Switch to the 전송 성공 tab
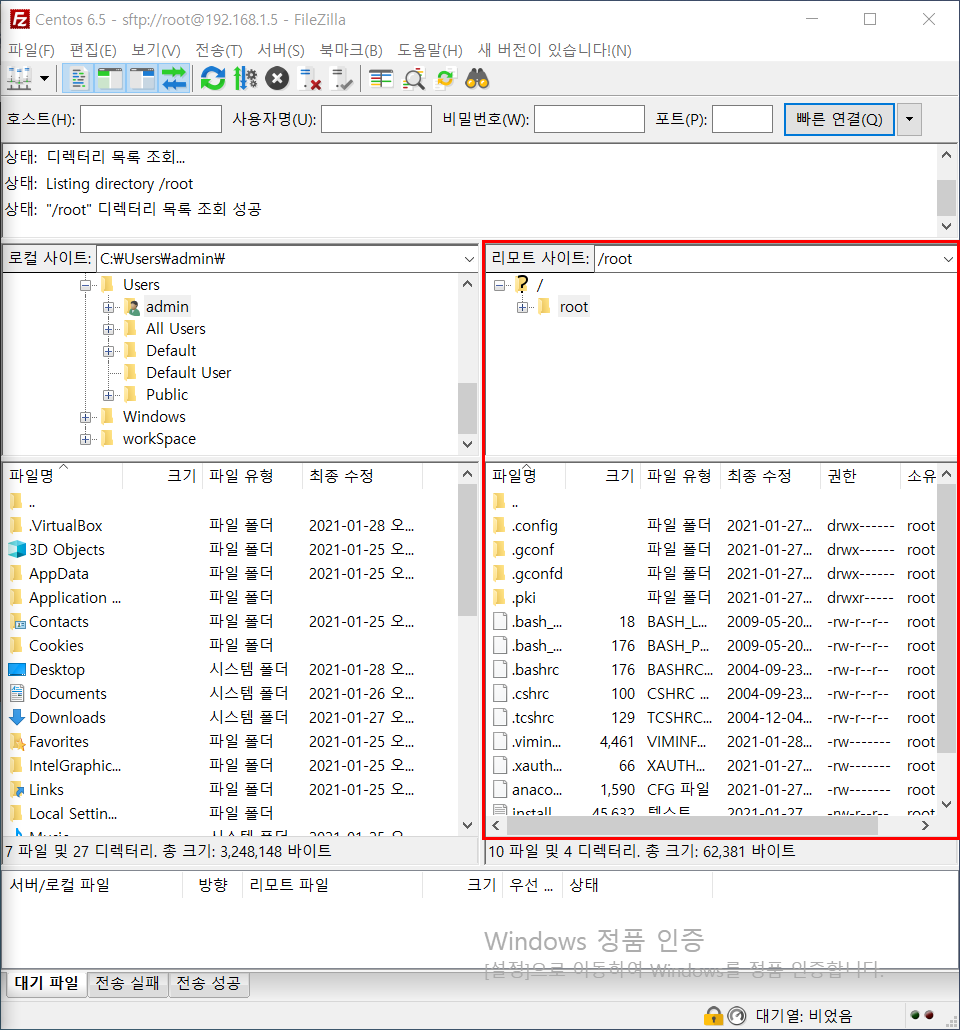The height and width of the screenshot is (1030, 960). 208,983
